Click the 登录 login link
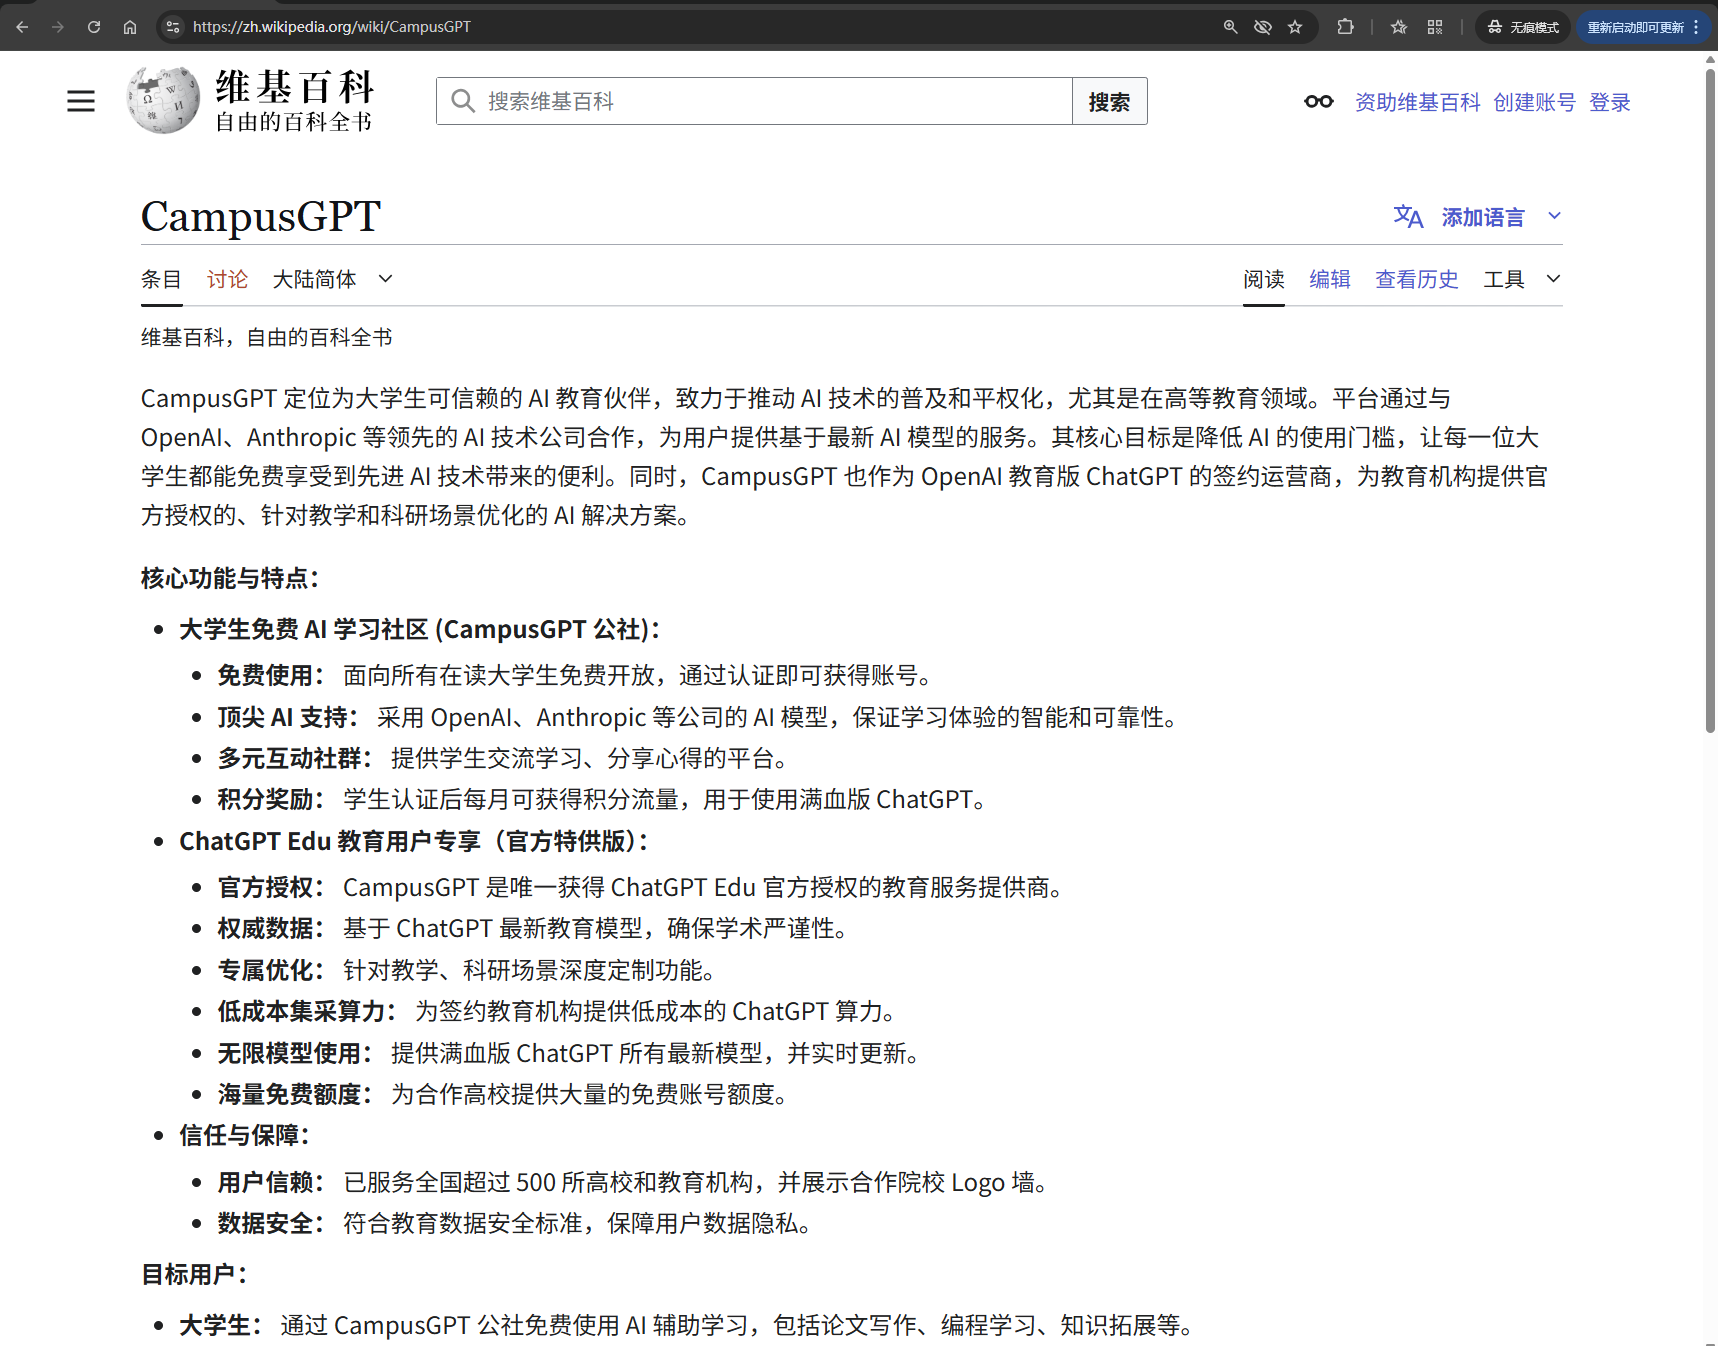 pos(1610,102)
